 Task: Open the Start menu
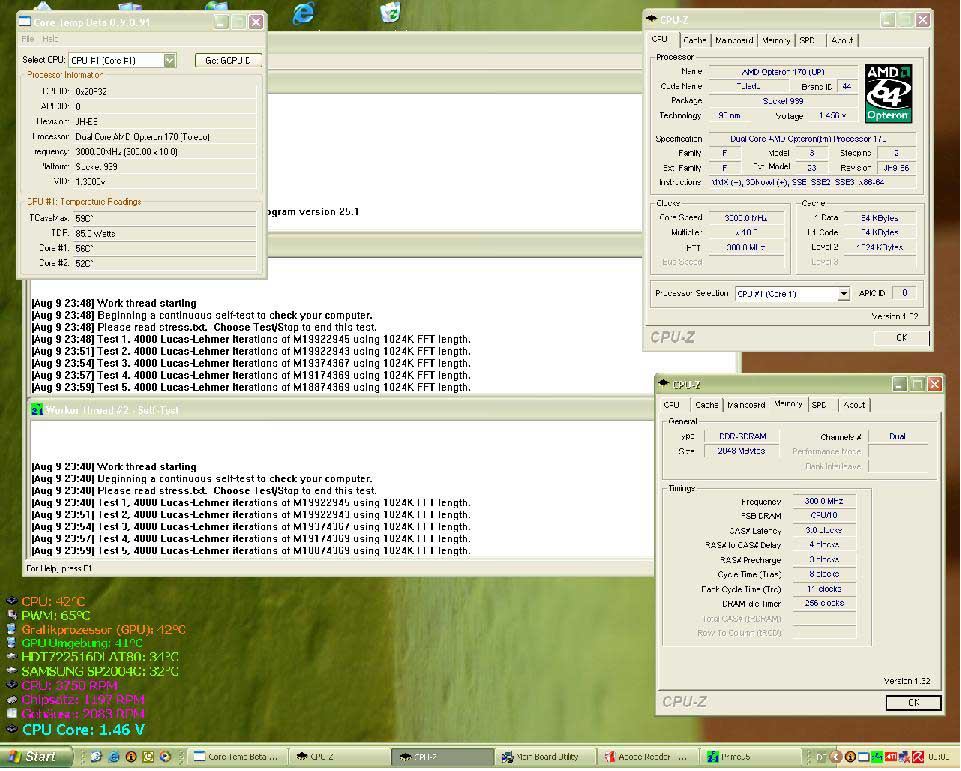[x=36, y=756]
